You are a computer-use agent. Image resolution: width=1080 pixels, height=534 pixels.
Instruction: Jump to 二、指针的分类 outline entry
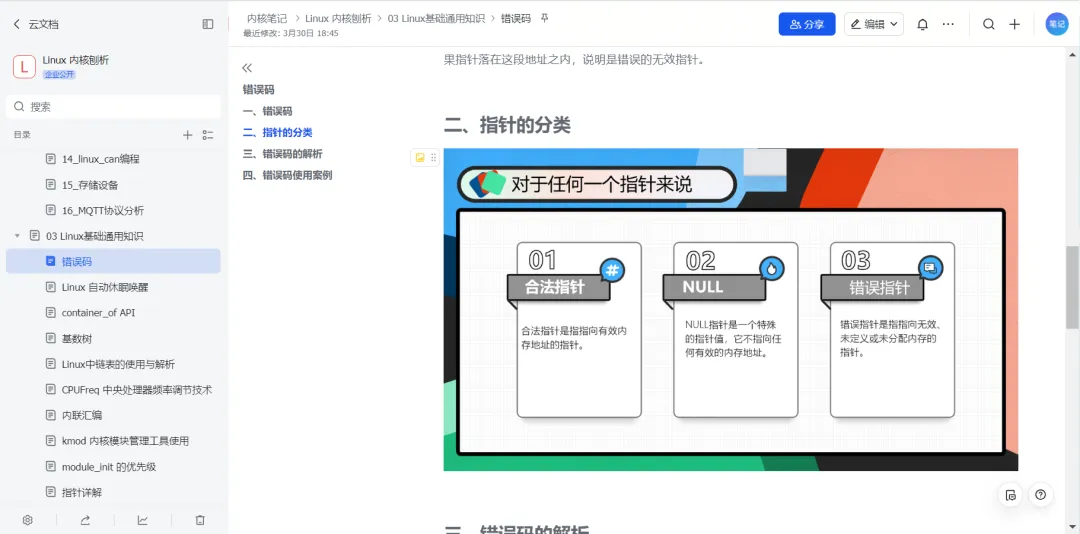pos(278,132)
